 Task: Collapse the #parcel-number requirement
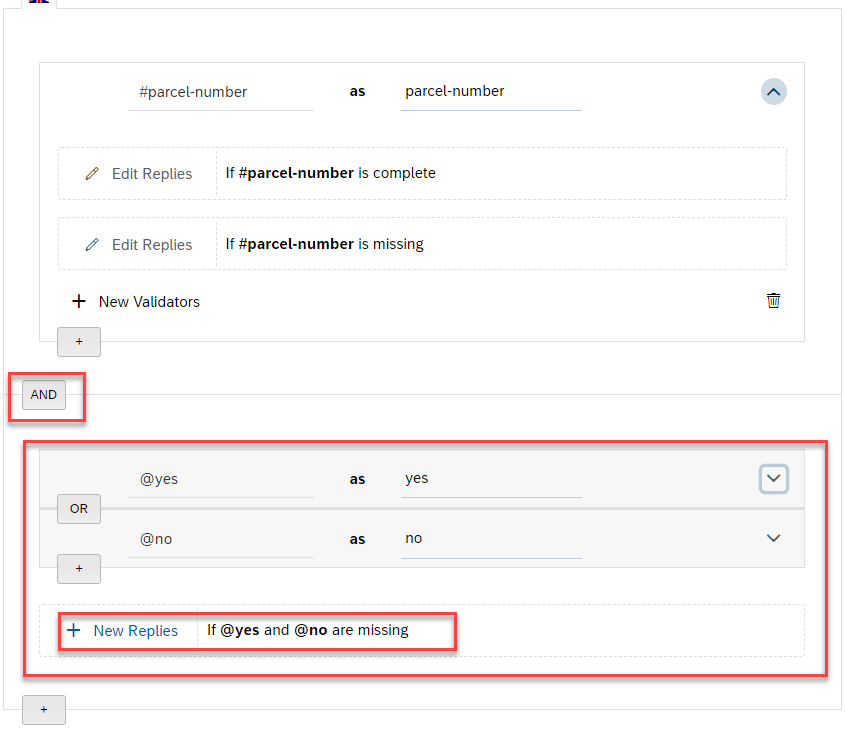click(773, 92)
